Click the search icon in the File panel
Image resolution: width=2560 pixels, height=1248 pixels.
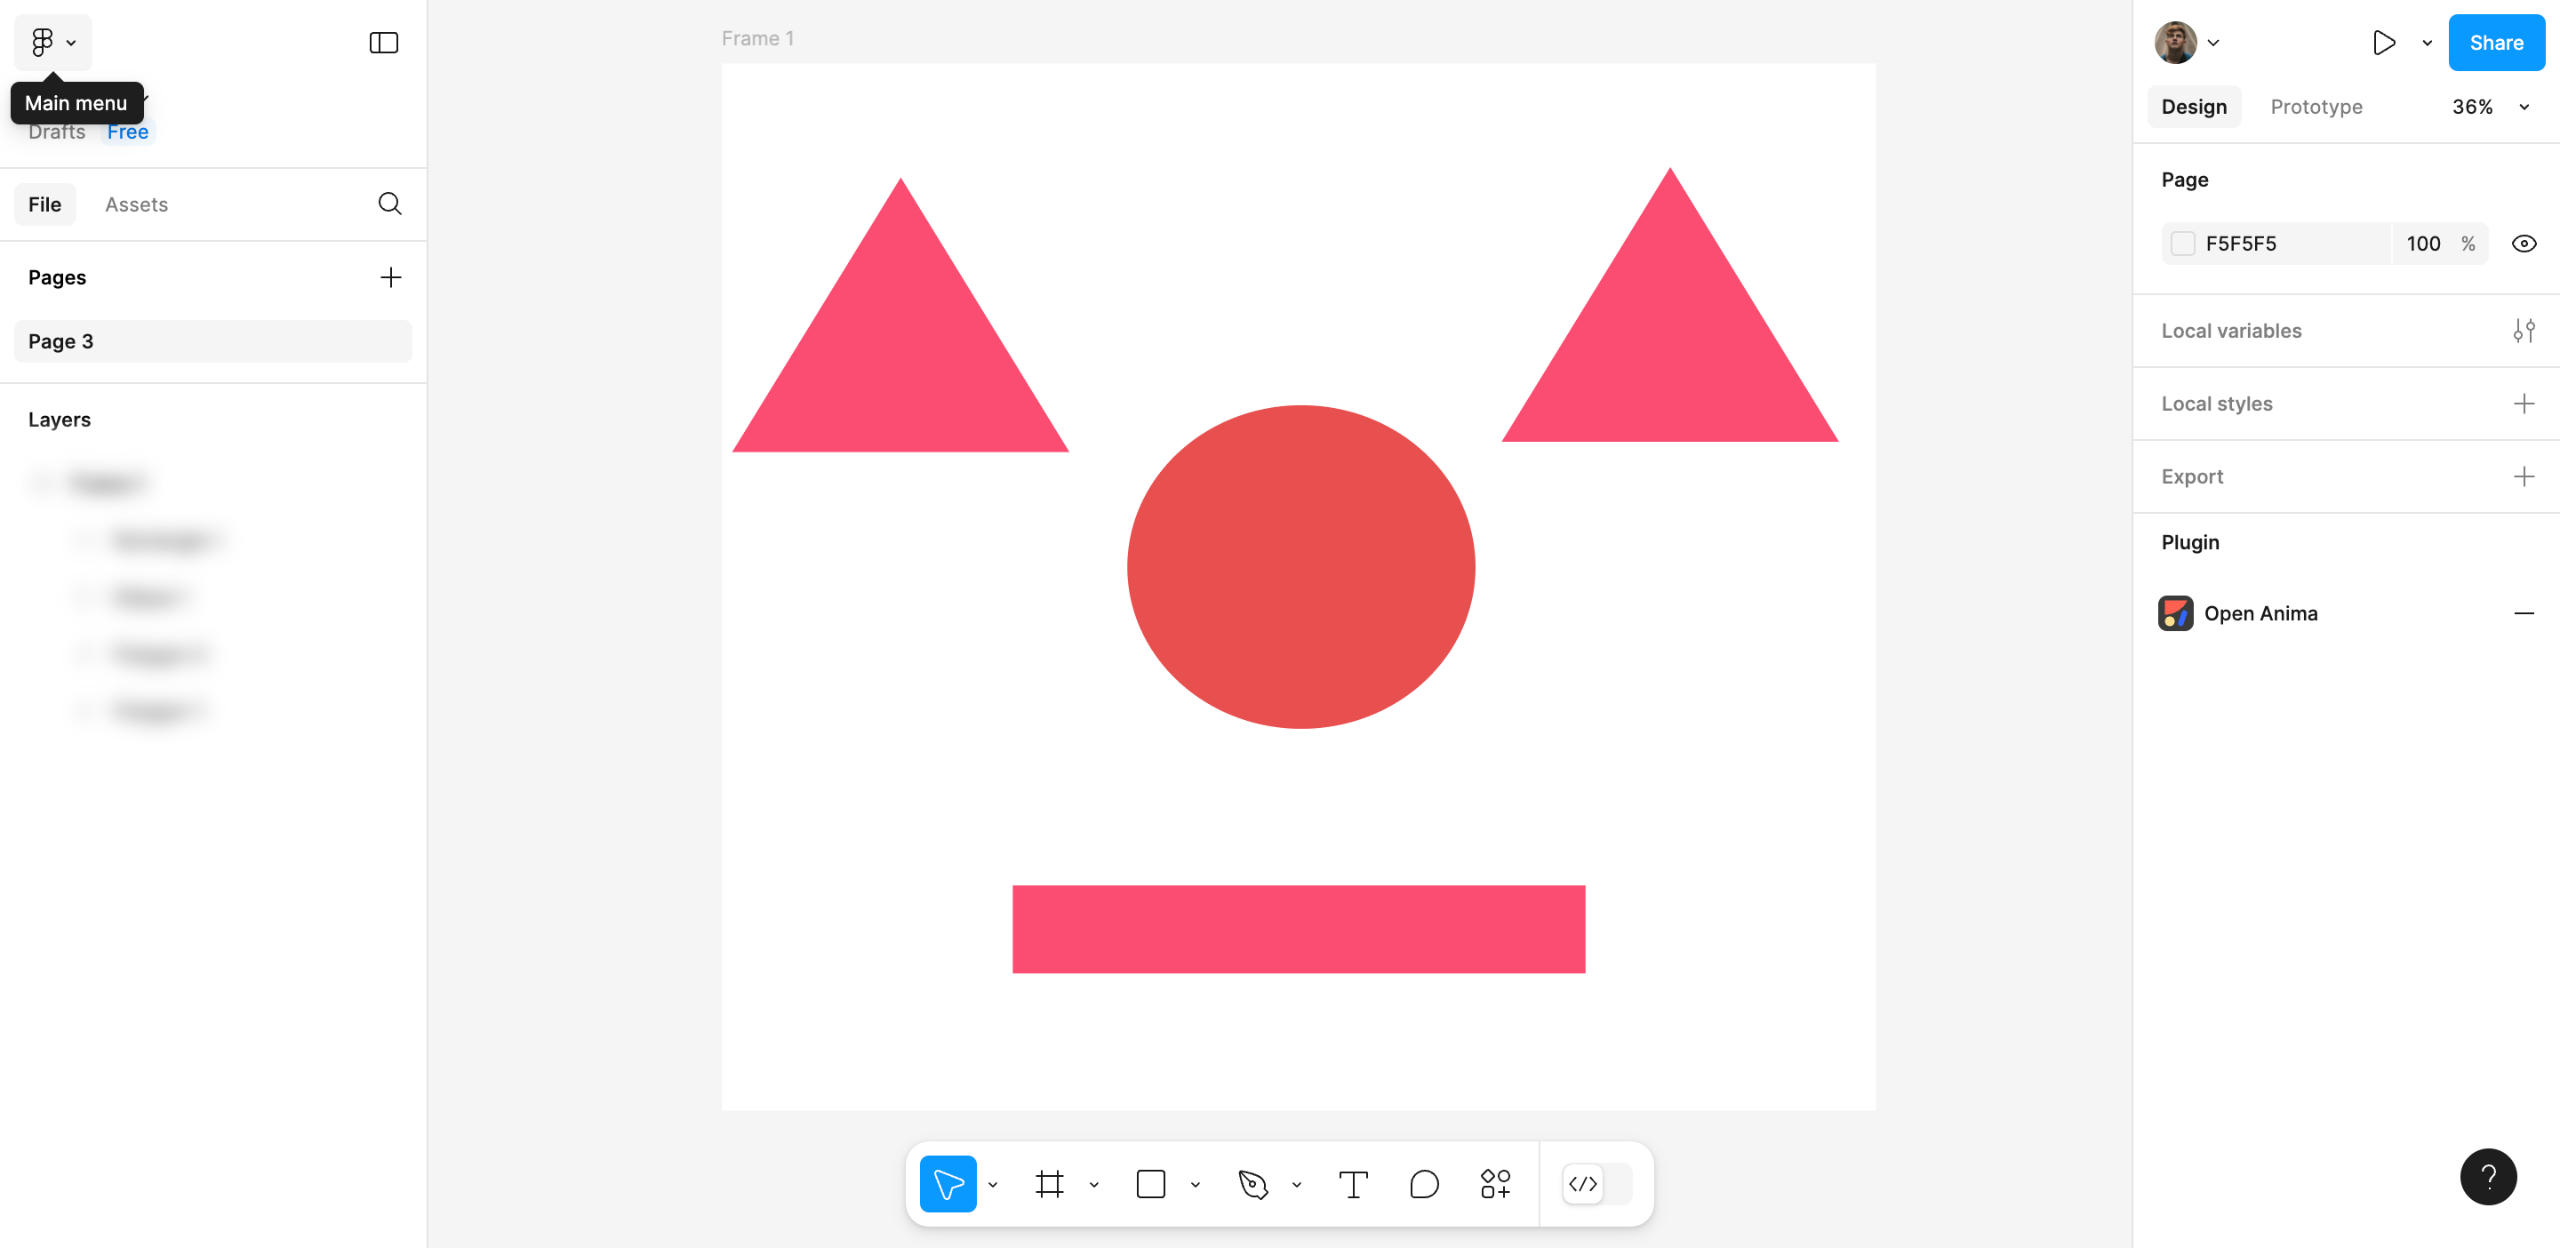pyautogui.click(x=390, y=204)
